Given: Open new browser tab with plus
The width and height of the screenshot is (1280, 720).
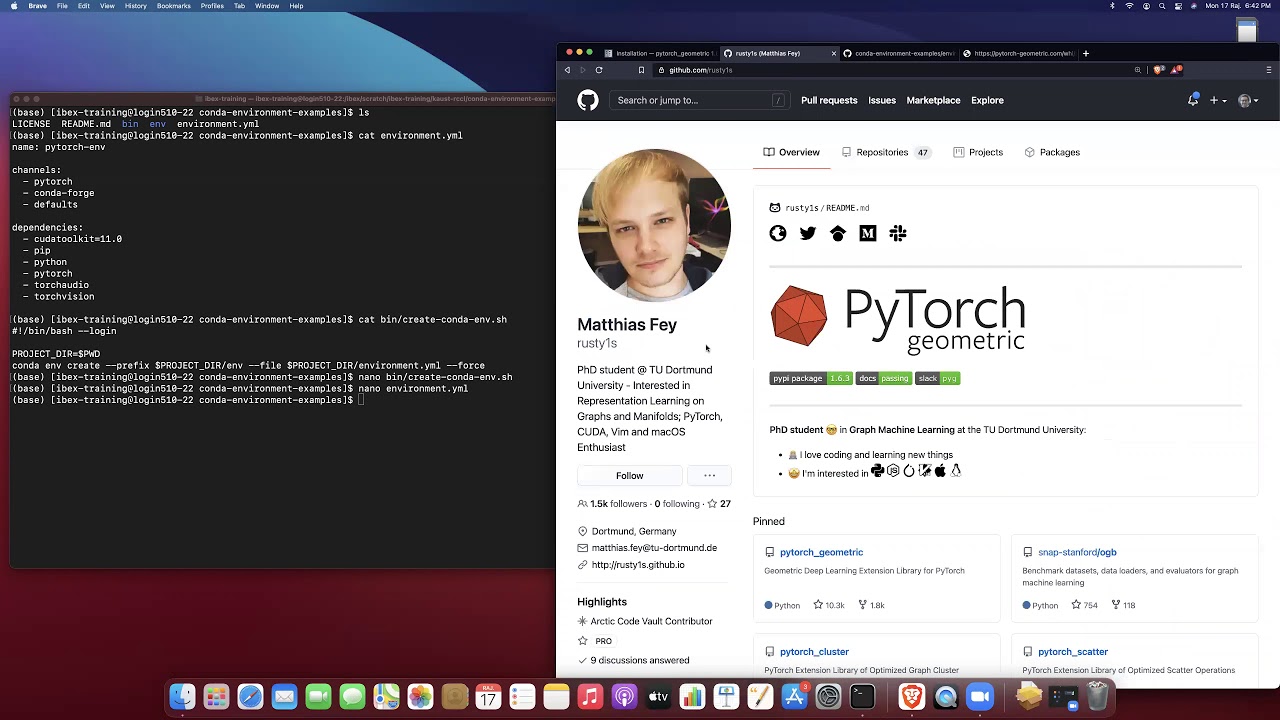Looking at the screenshot, I should tap(1086, 53).
